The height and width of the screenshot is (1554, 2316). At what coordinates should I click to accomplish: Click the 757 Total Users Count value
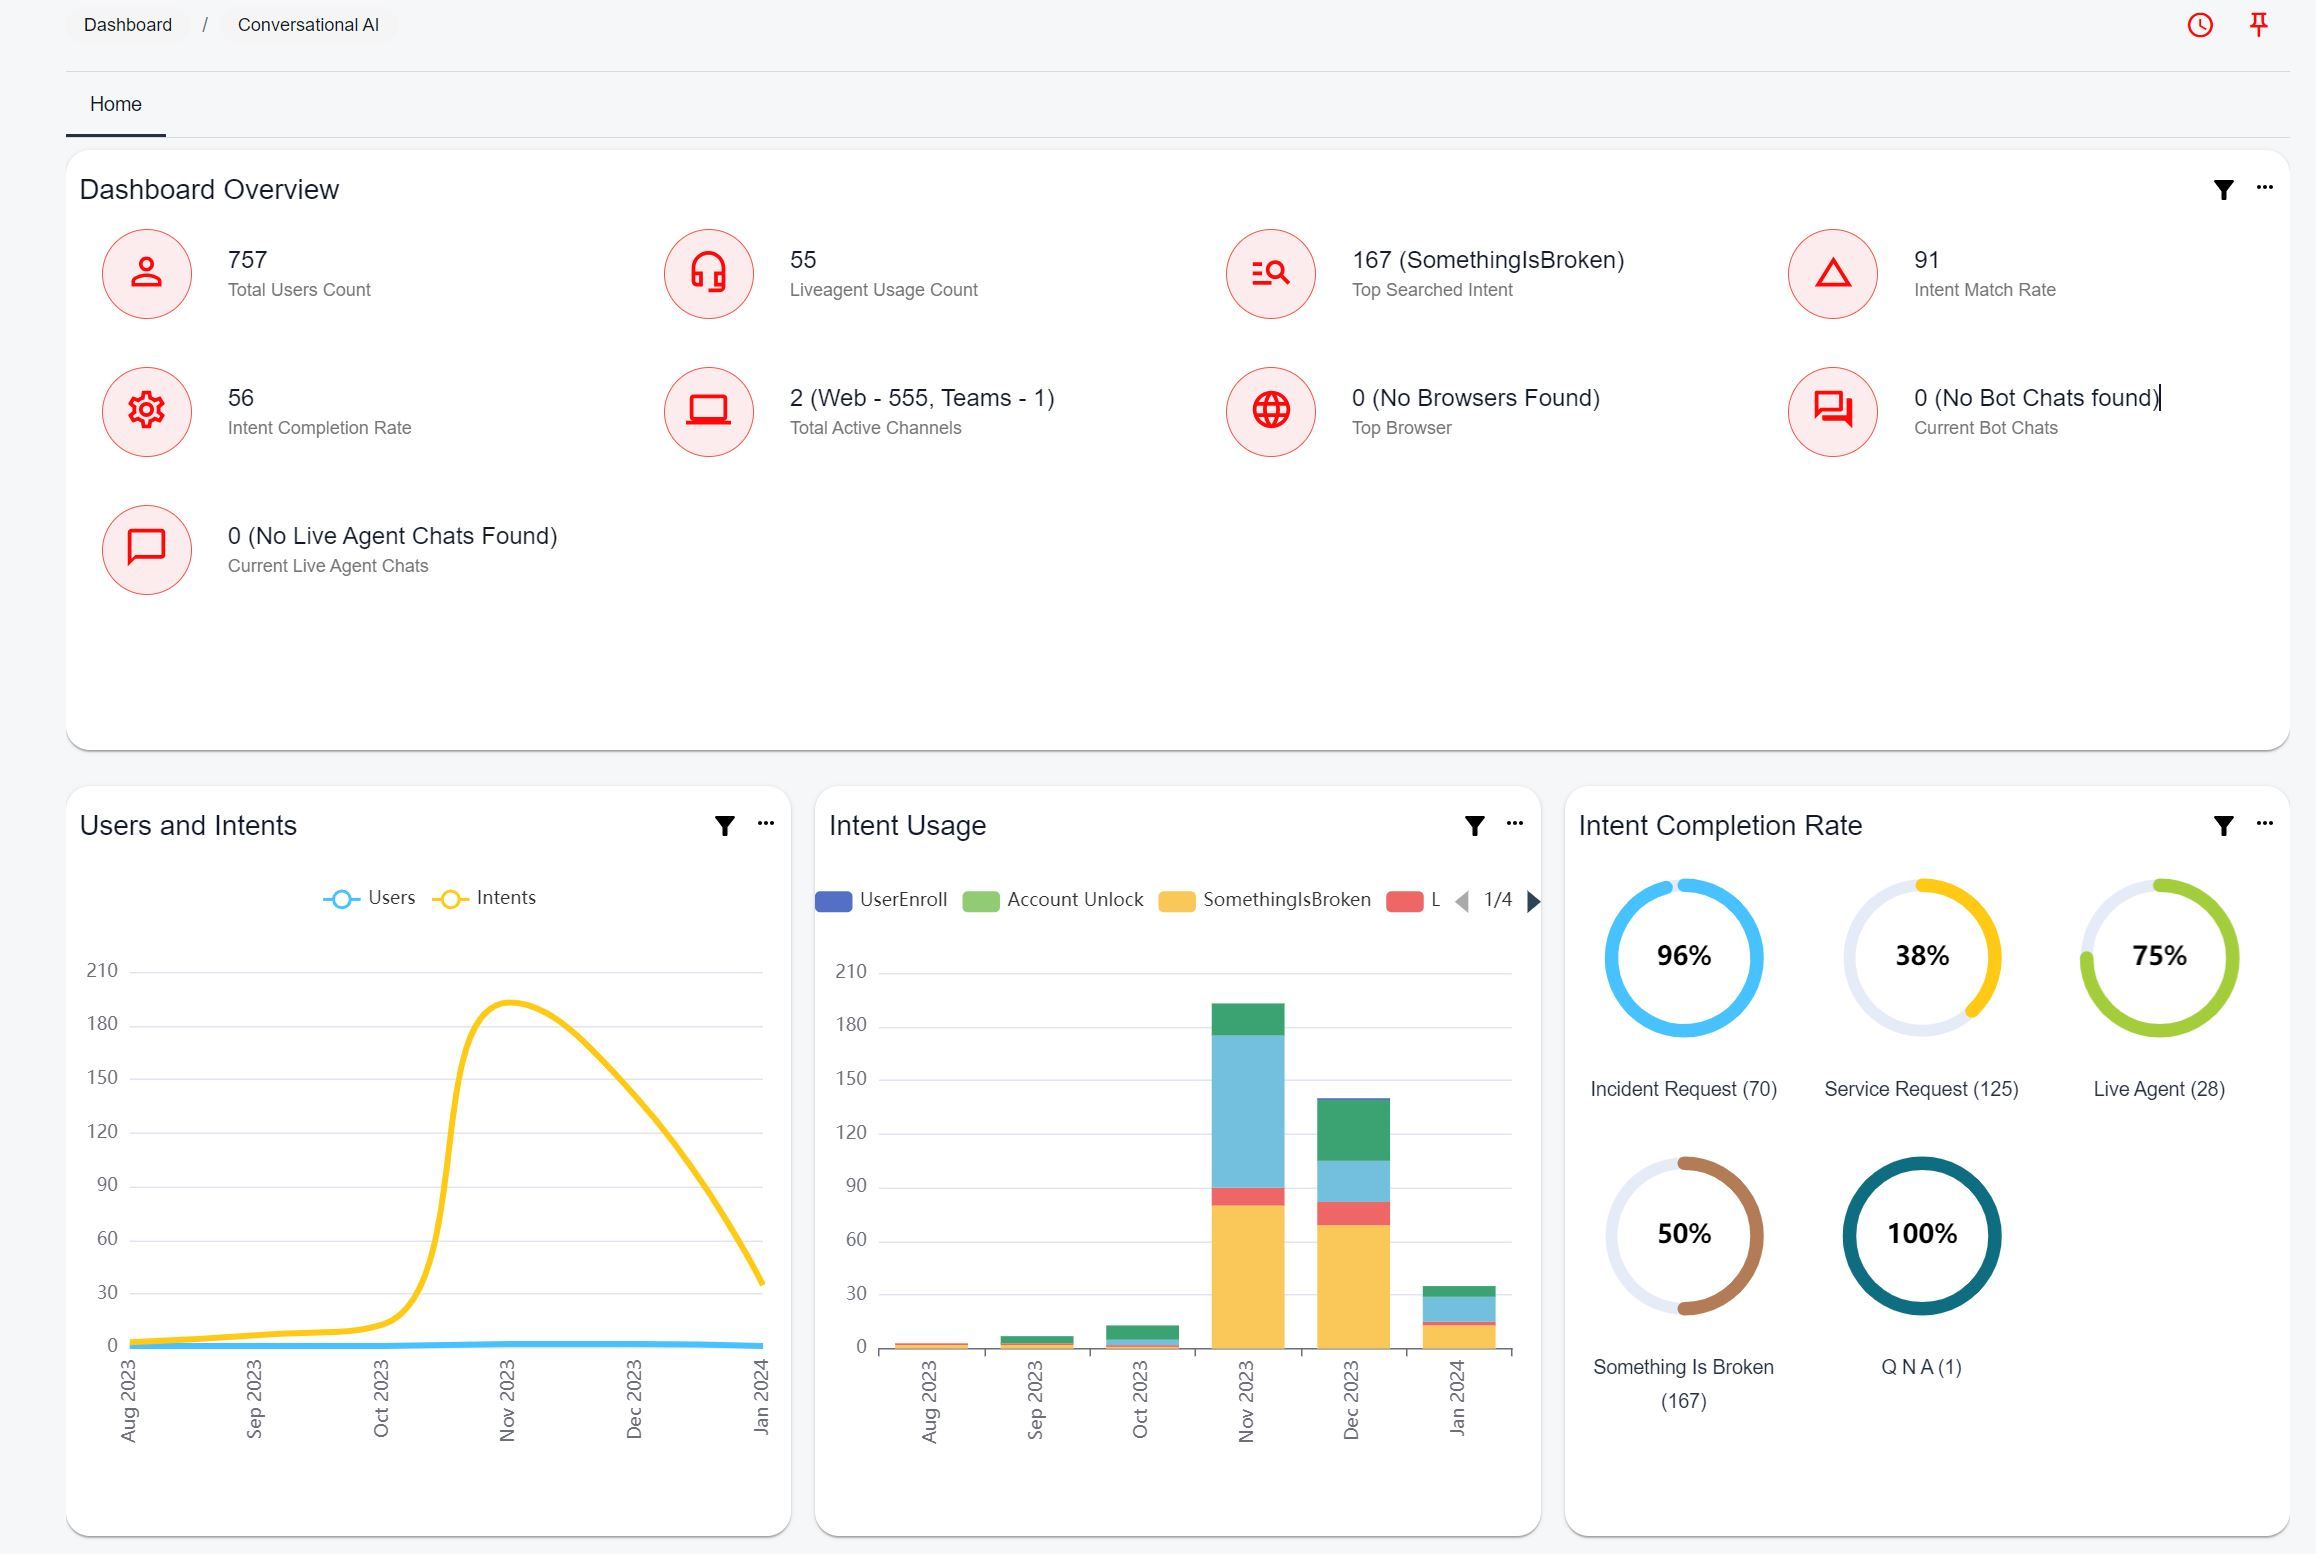click(x=247, y=260)
